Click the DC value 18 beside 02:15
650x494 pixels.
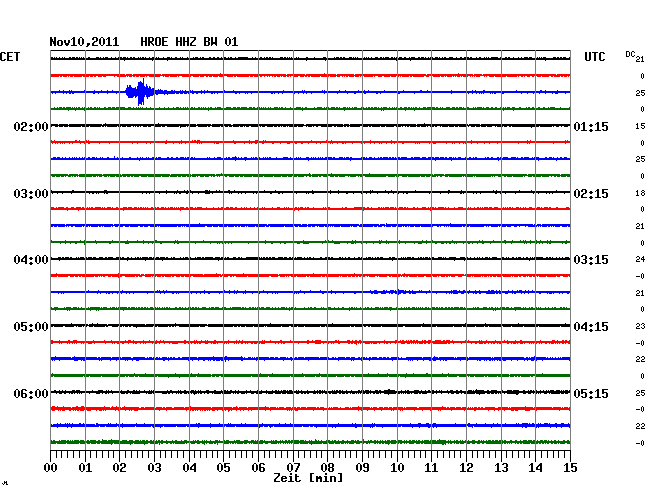(x=640, y=193)
